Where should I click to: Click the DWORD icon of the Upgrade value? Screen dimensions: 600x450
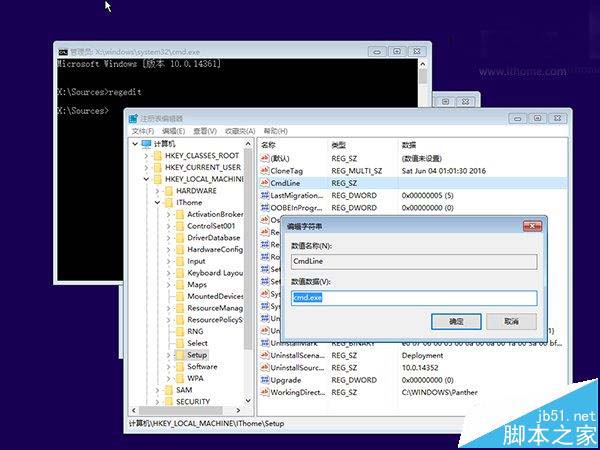click(265, 380)
